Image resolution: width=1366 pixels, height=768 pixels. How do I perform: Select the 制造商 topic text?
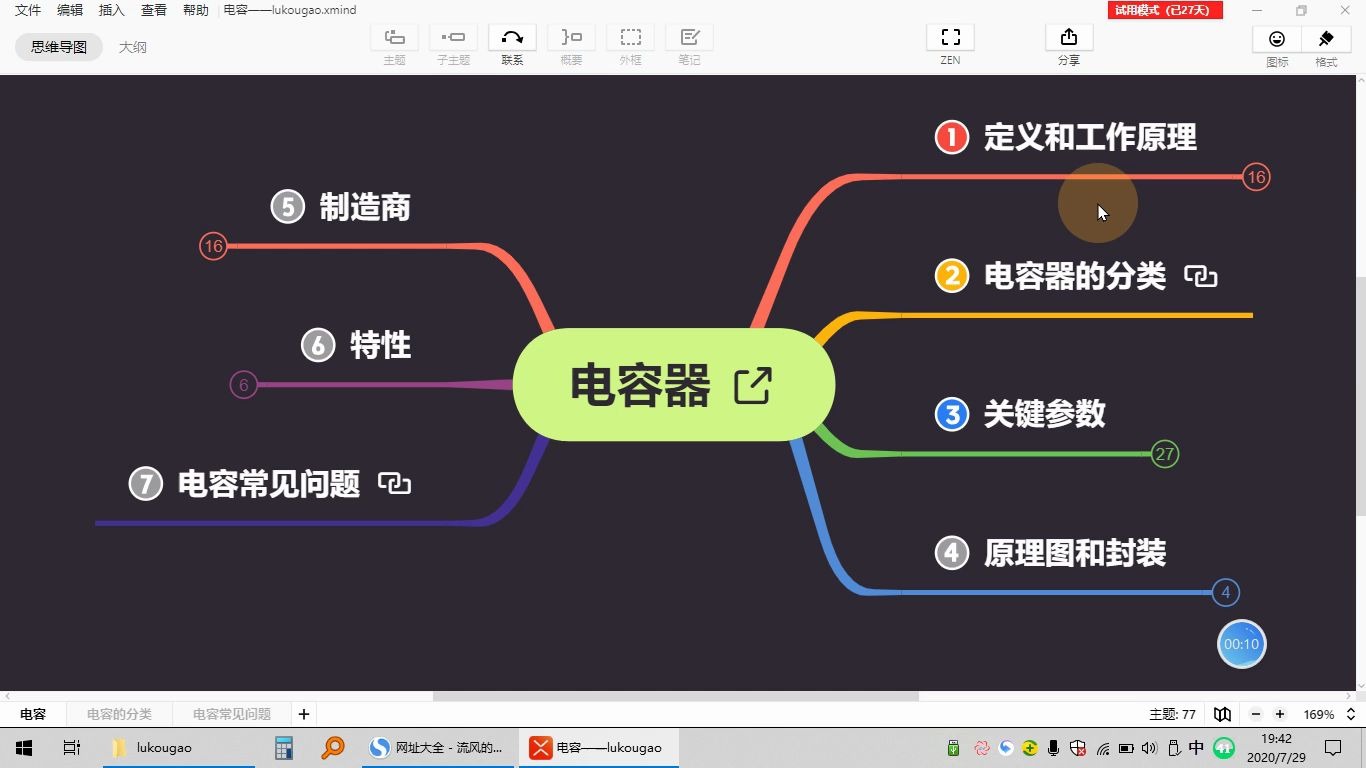tap(364, 207)
